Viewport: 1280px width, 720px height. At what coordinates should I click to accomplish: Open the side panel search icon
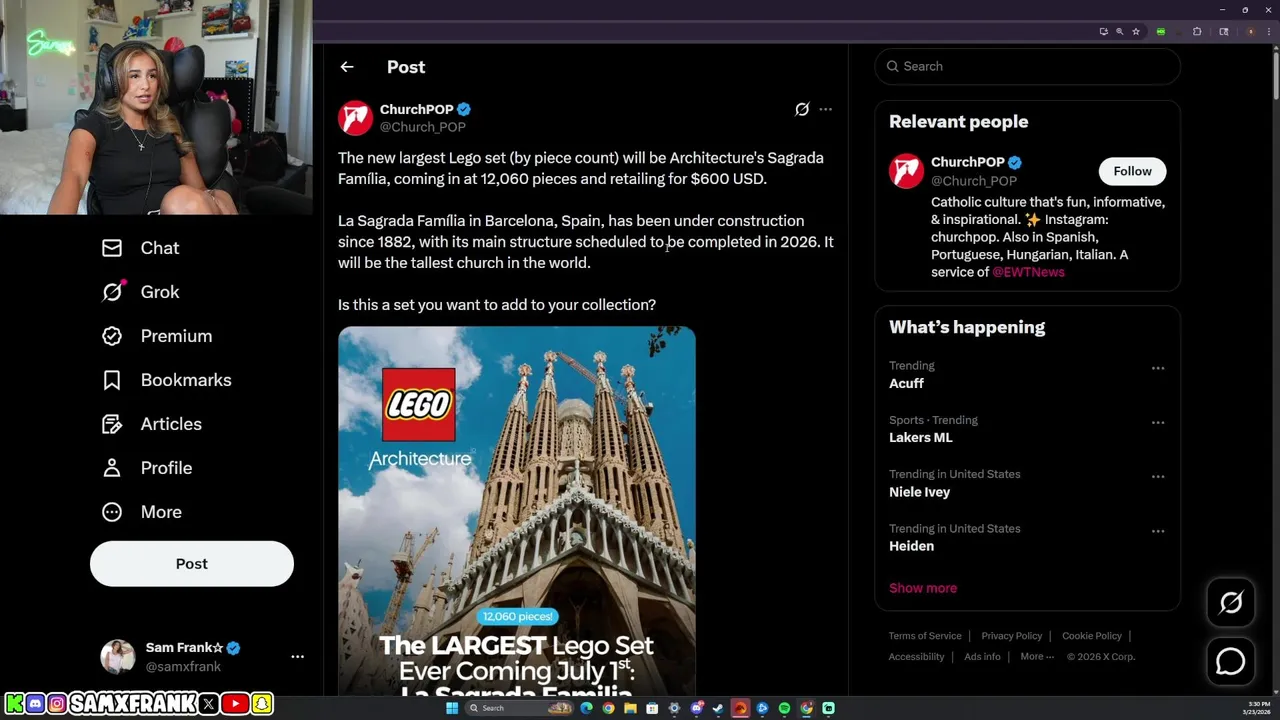[1224, 32]
